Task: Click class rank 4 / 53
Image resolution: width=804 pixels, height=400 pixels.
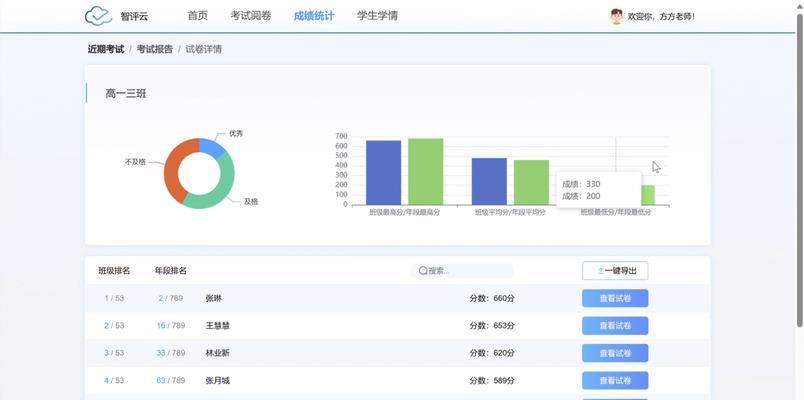Action: tap(114, 381)
